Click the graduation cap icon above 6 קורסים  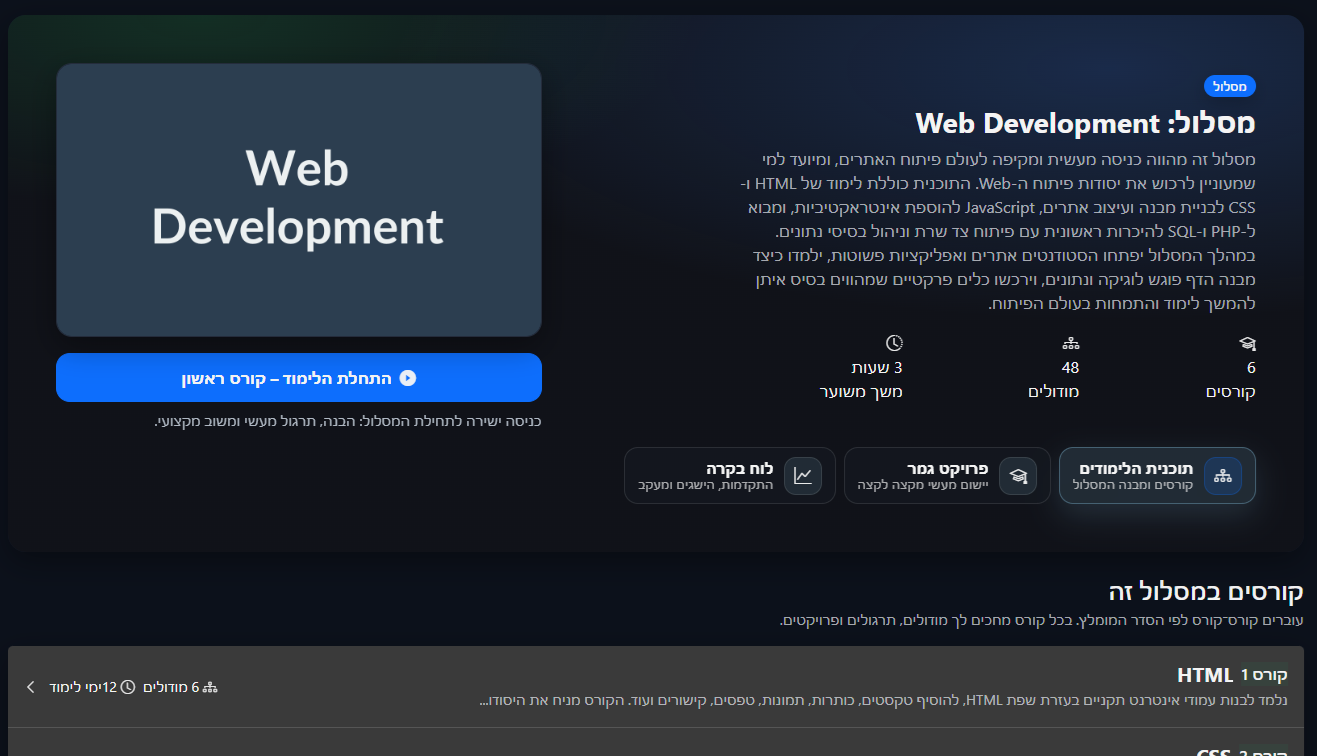(x=1246, y=343)
